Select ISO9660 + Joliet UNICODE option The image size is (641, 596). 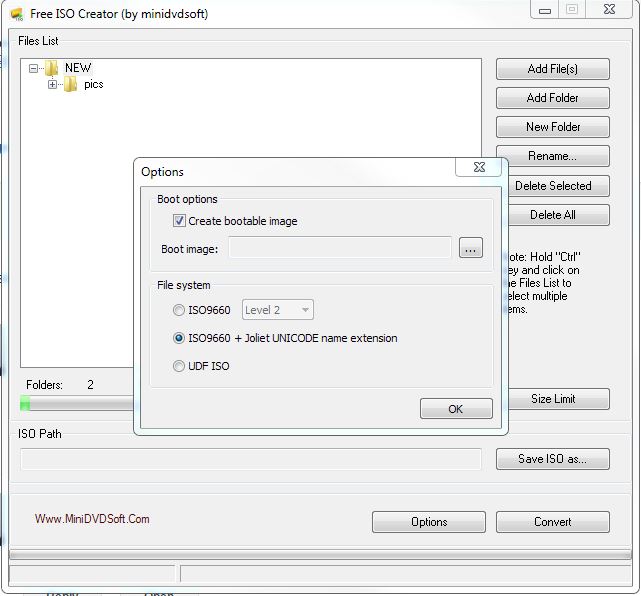click(x=180, y=338)
